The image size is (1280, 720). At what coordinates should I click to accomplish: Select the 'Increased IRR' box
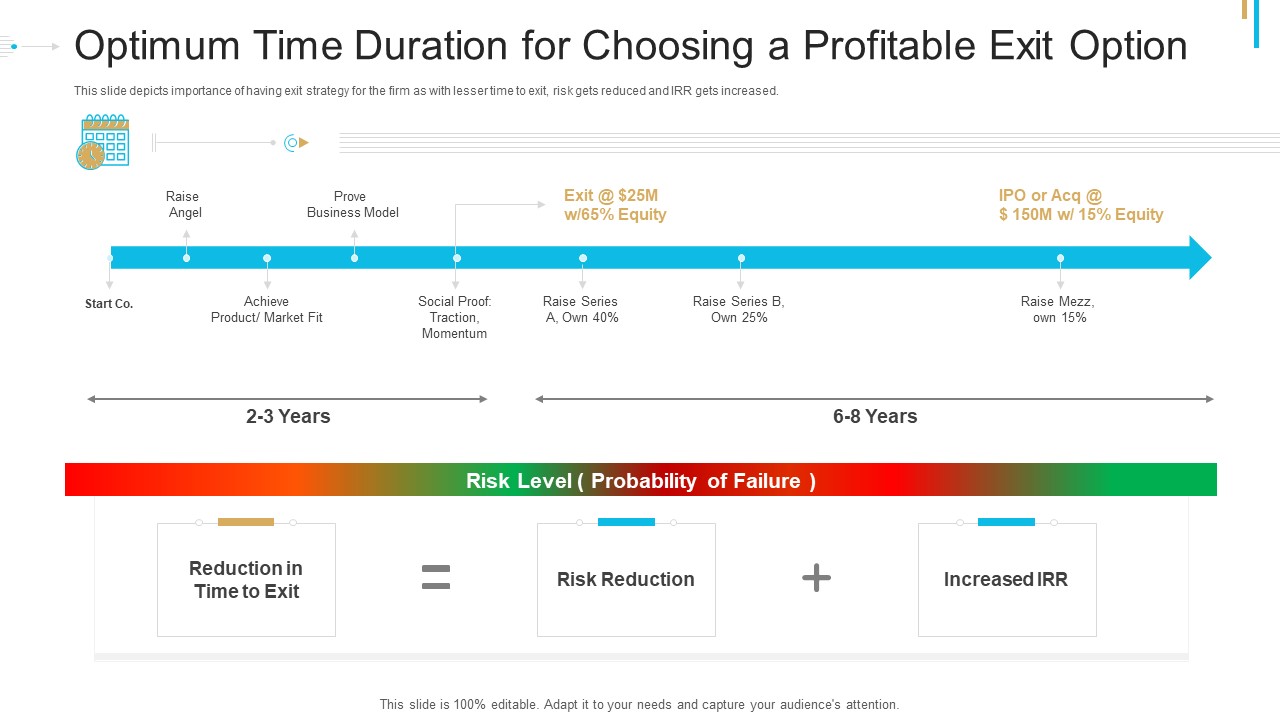[x=1007, y=580]
